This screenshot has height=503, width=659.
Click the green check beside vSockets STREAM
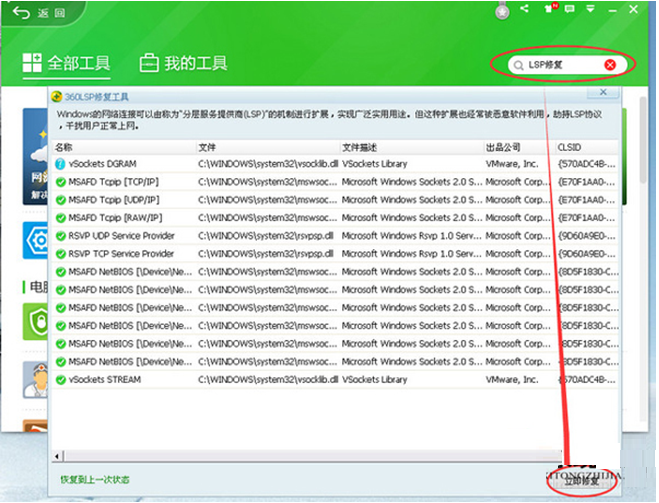(x=61, y=380)
